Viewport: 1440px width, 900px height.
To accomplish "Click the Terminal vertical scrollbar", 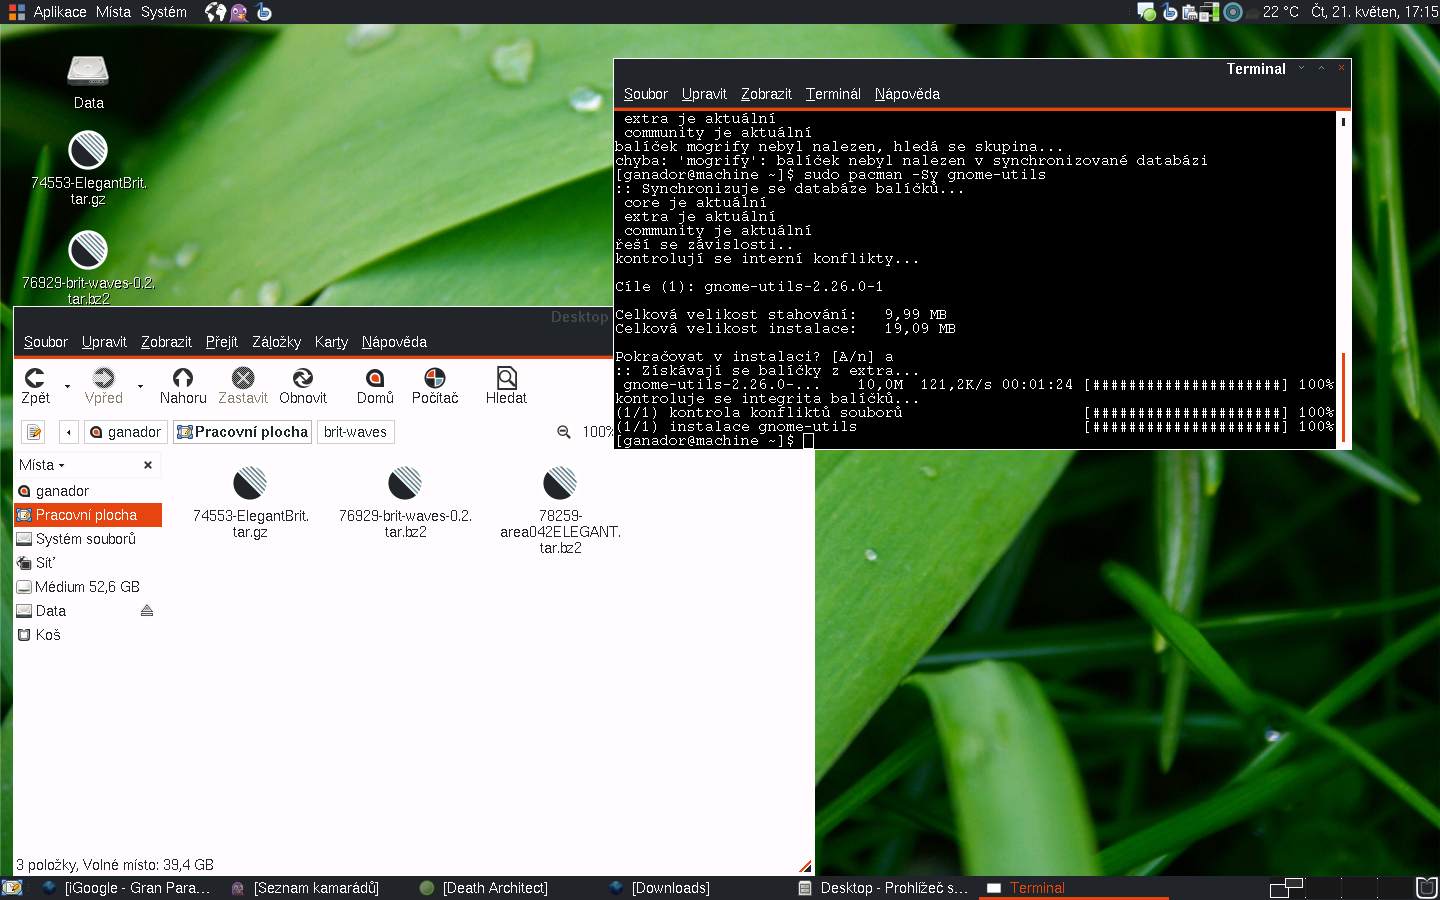I will point(1343,279).
